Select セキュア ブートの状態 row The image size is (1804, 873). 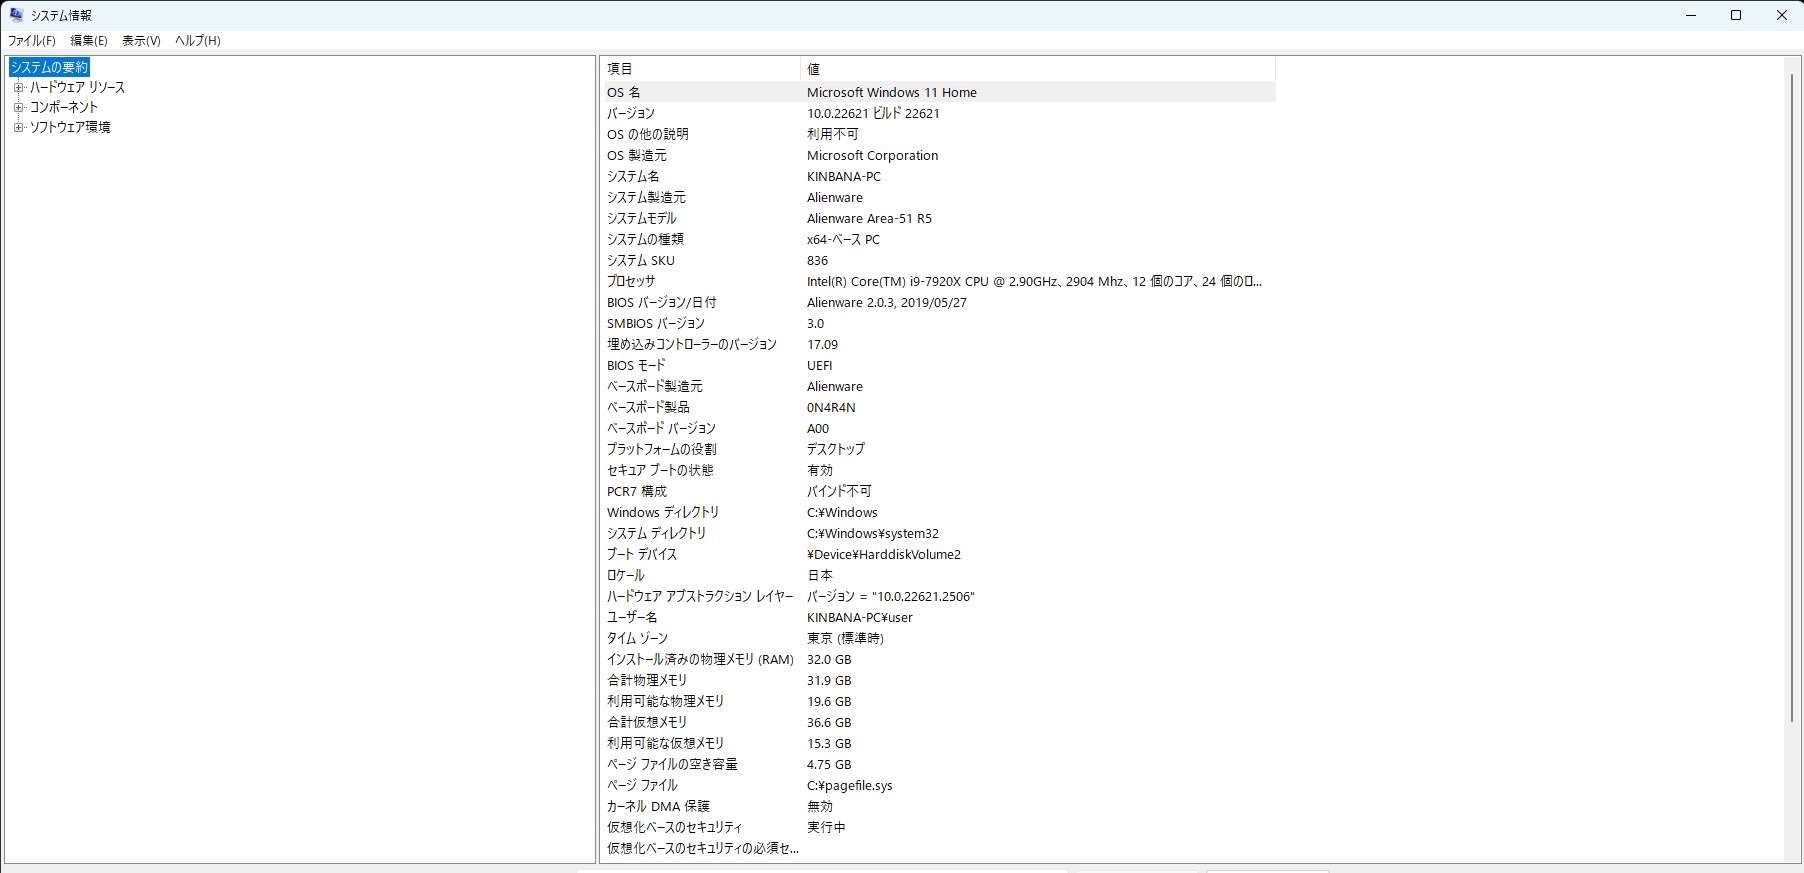[x=938, y=470]
